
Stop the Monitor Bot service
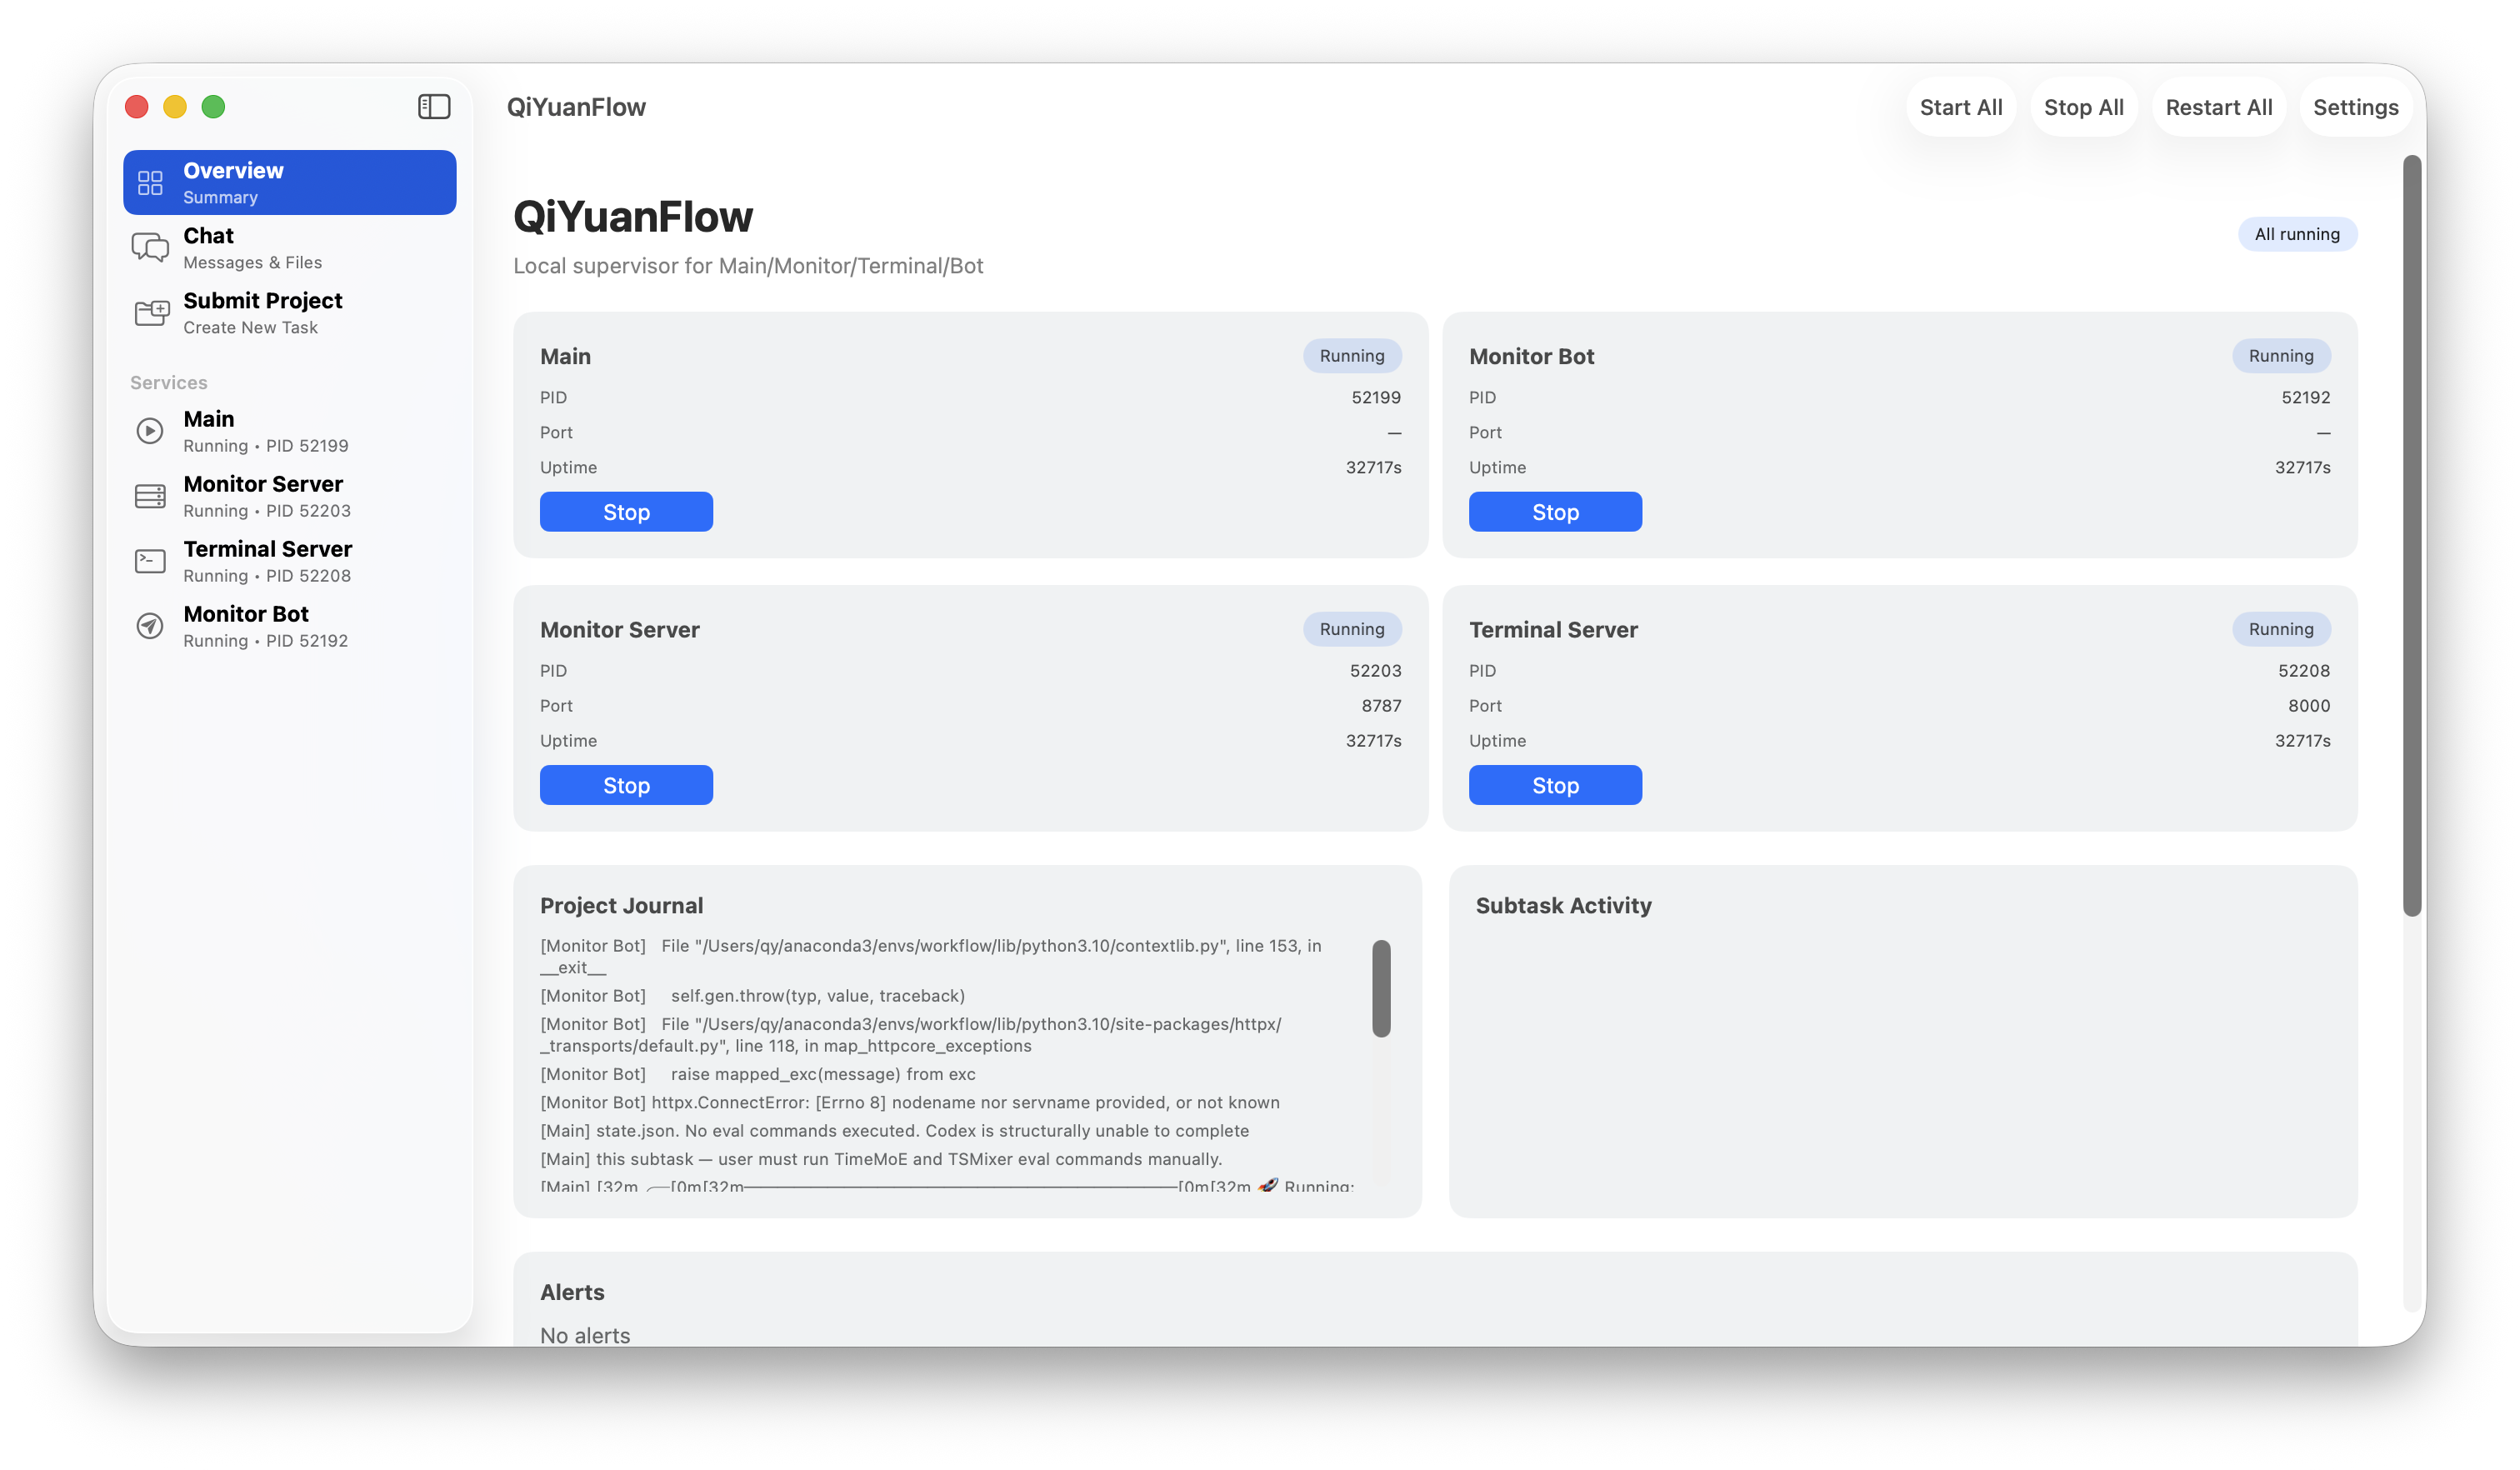pos(1555,512)
